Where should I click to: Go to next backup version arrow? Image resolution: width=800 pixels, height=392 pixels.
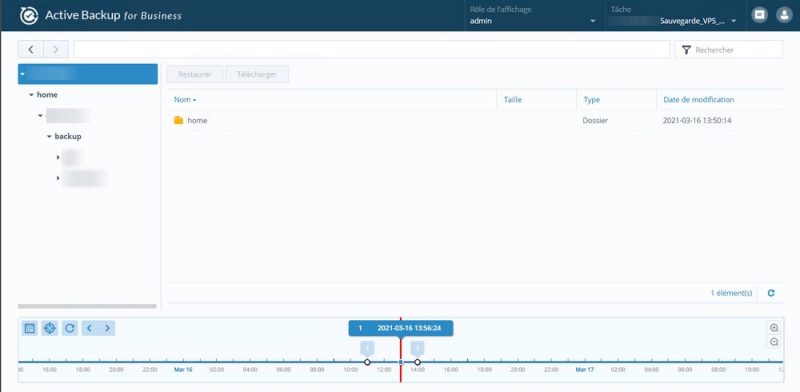[x=107, y=328]
